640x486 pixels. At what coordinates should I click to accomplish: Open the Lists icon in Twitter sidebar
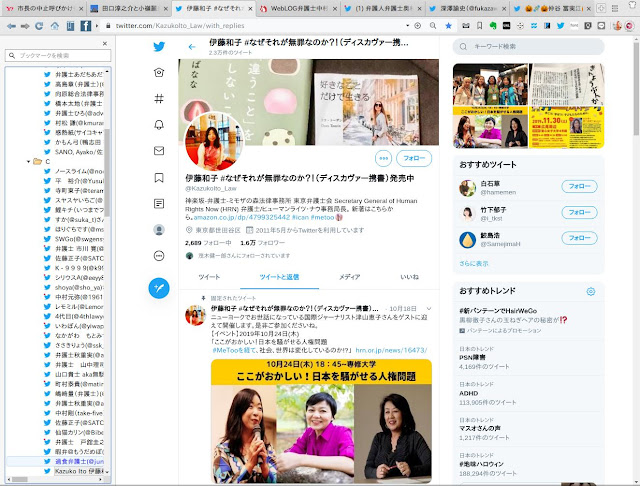[159, 204]
